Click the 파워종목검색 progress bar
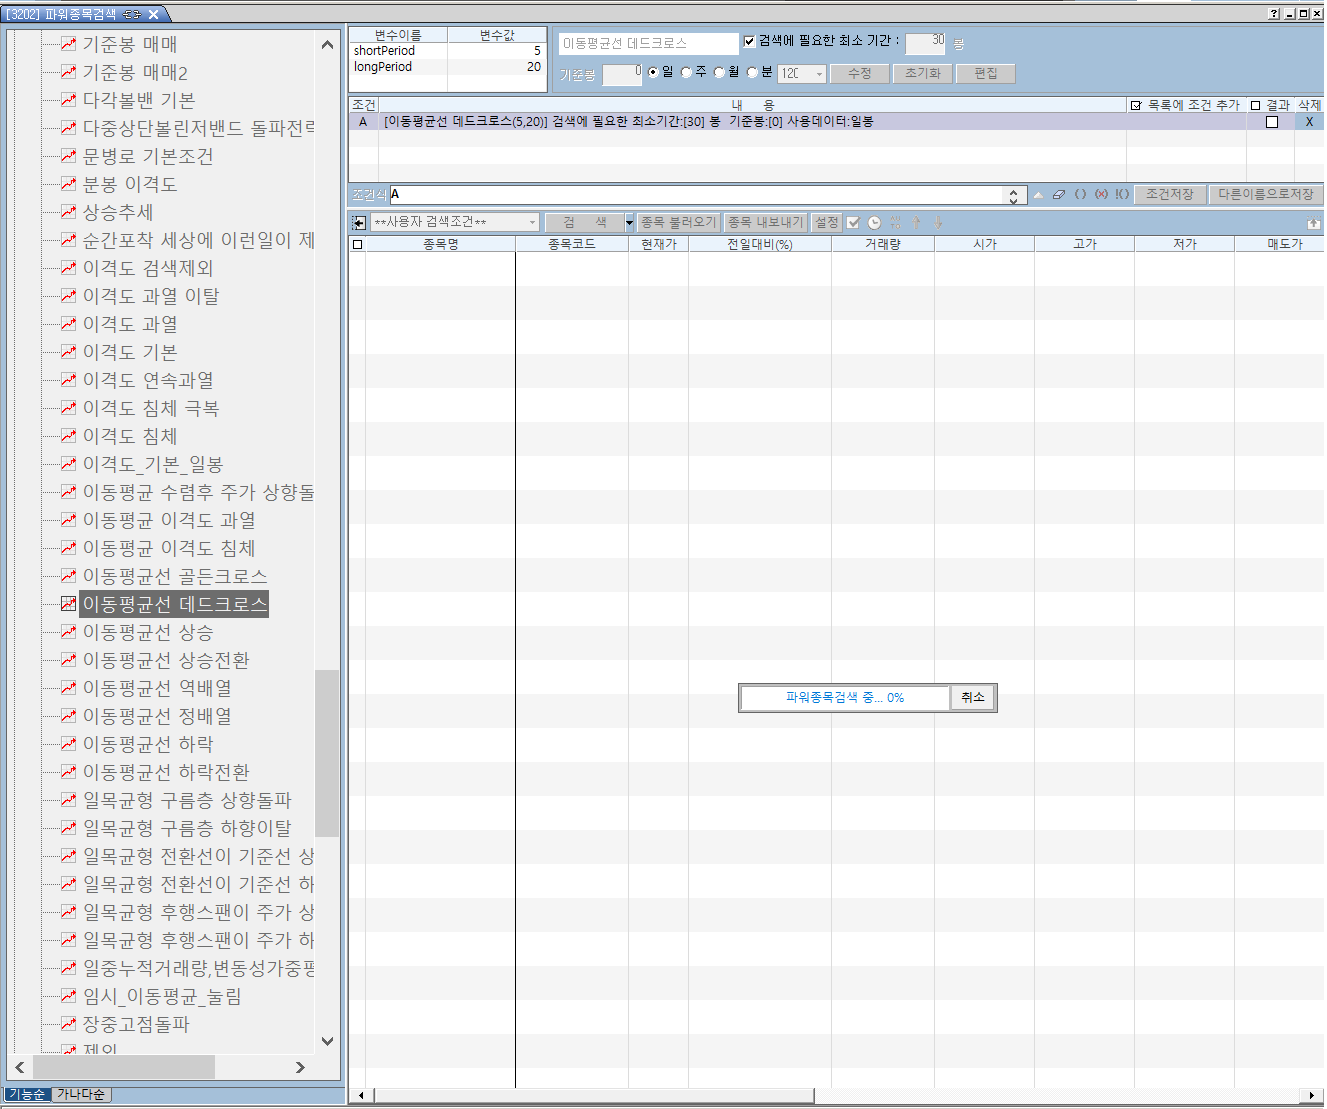This screenshot has height=1109, width=1327. coord(845,698)
